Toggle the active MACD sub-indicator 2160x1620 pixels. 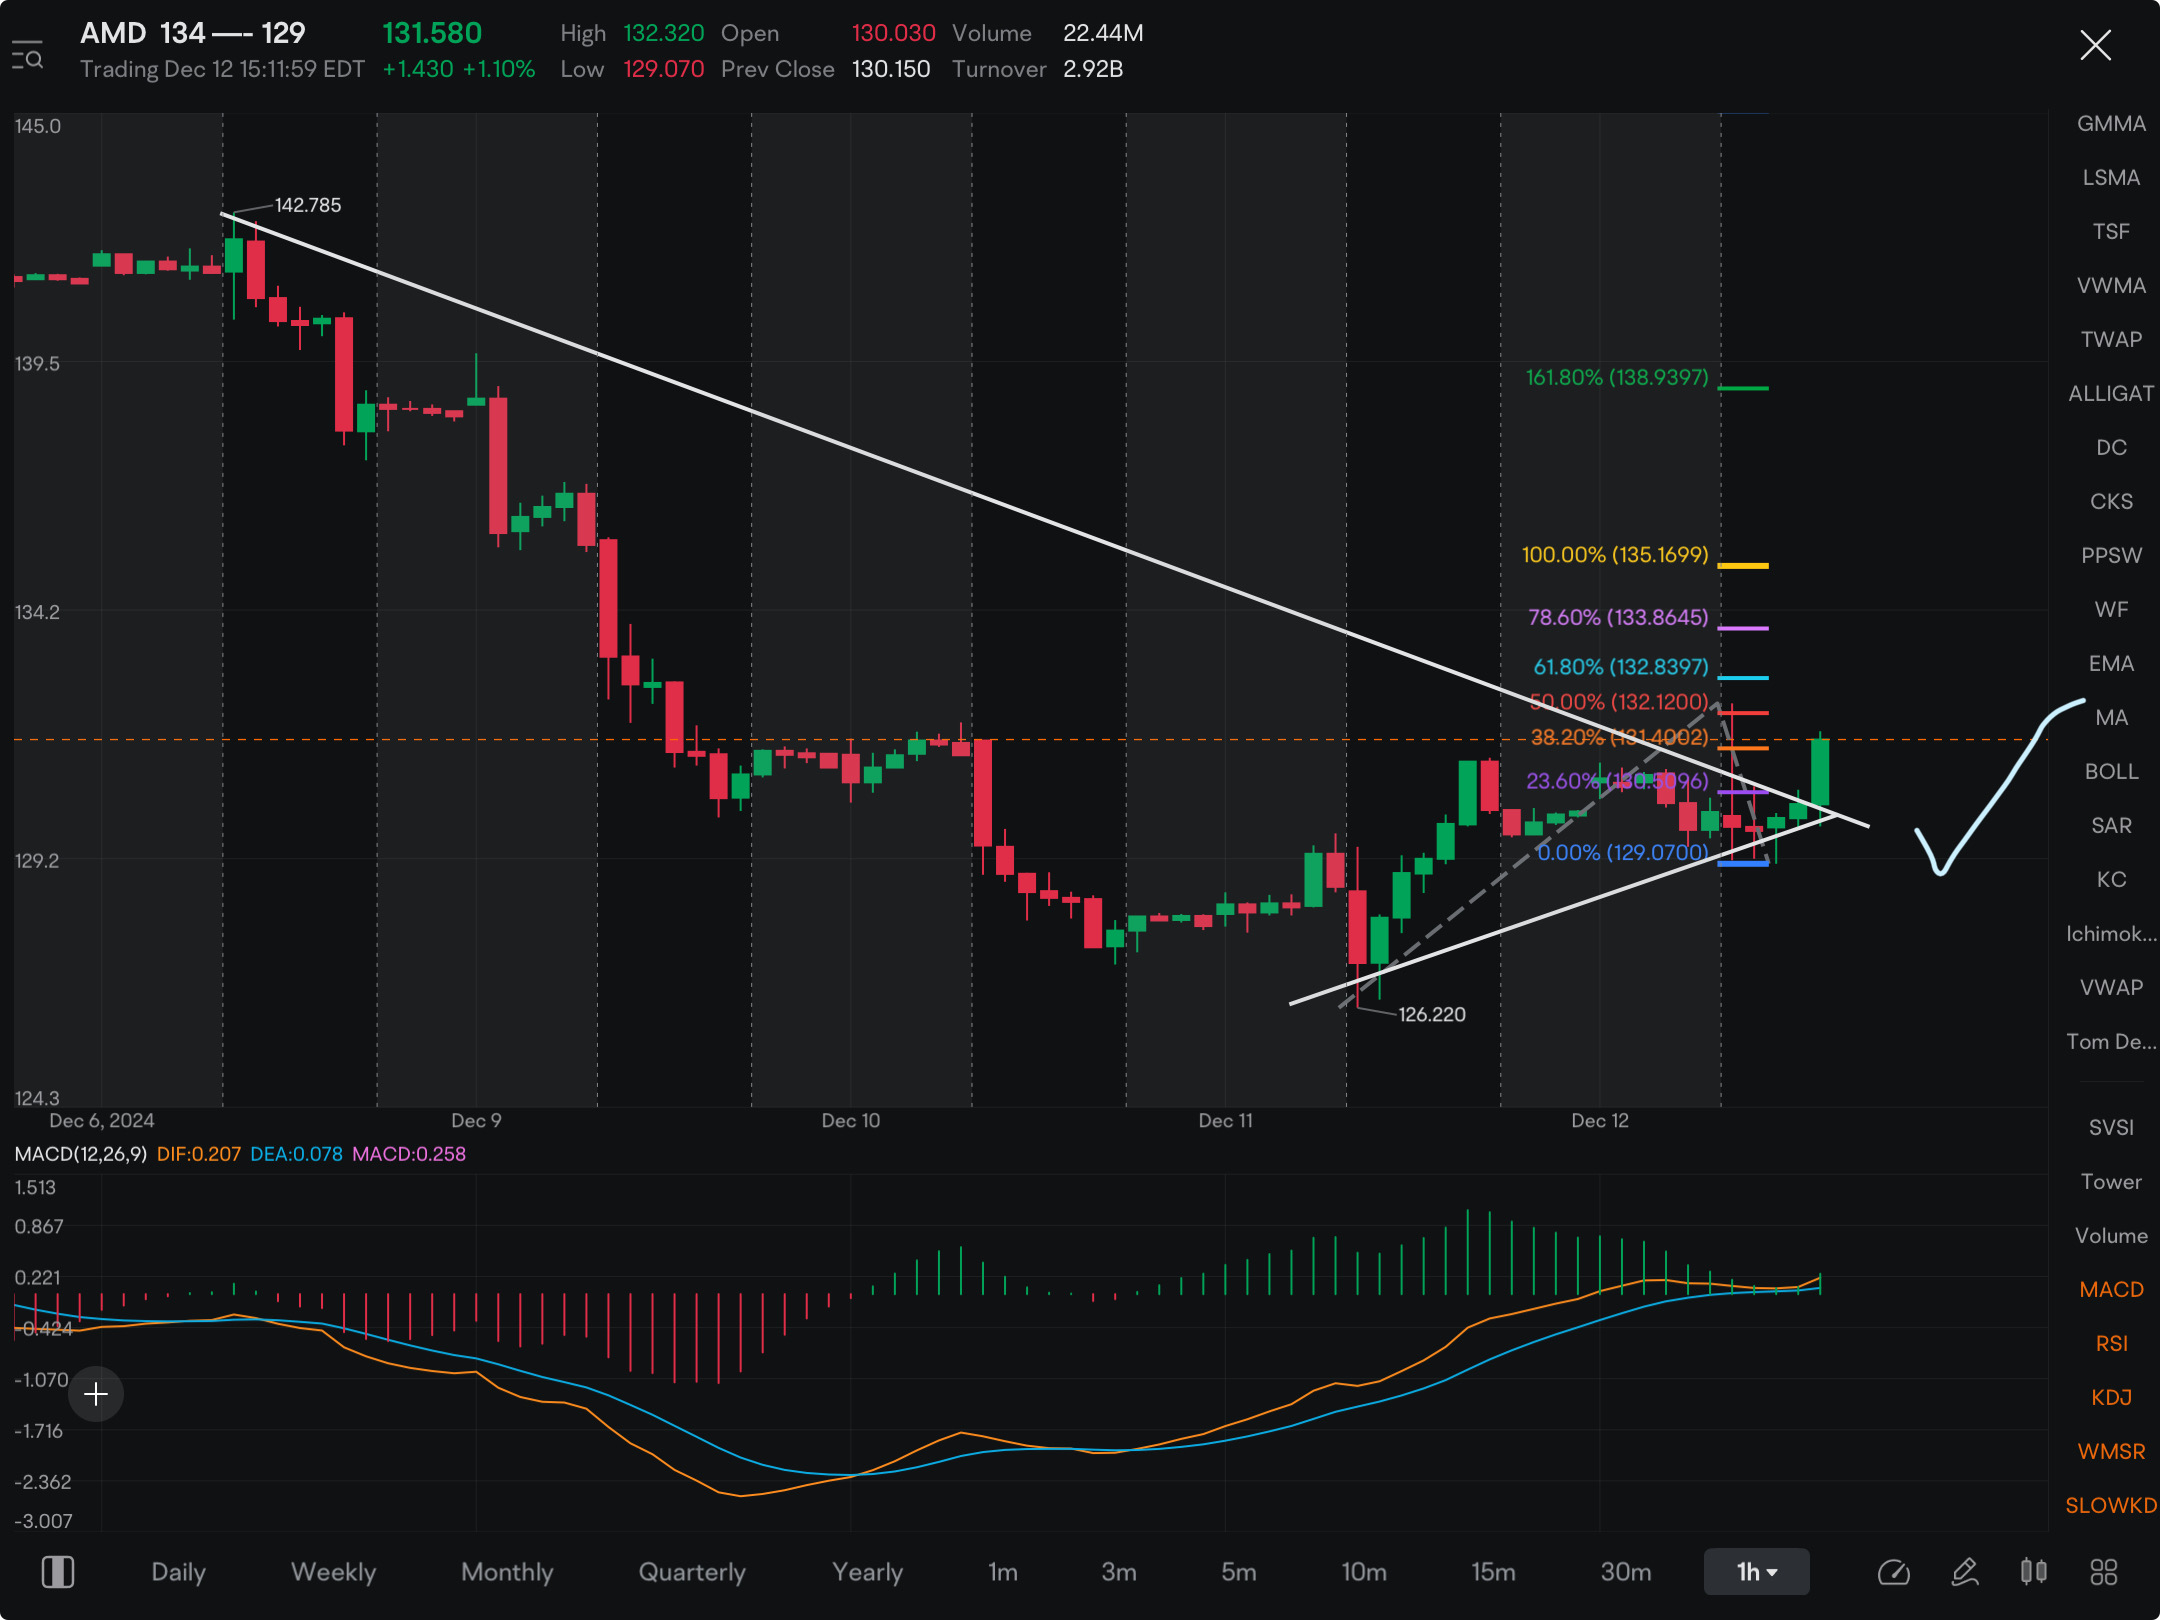click(x=2111, y=1290)
